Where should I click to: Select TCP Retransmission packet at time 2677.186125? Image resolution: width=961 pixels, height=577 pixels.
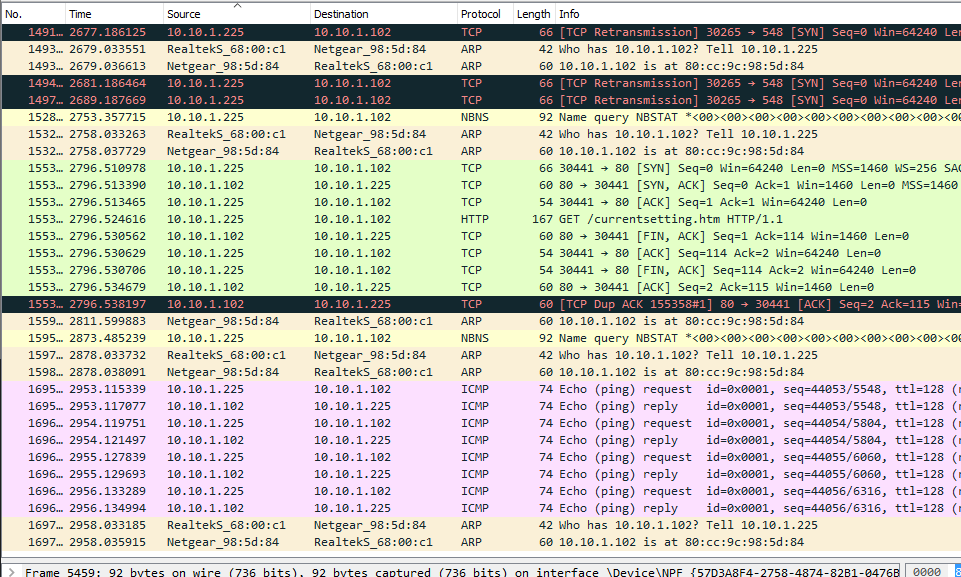point(481,32)
